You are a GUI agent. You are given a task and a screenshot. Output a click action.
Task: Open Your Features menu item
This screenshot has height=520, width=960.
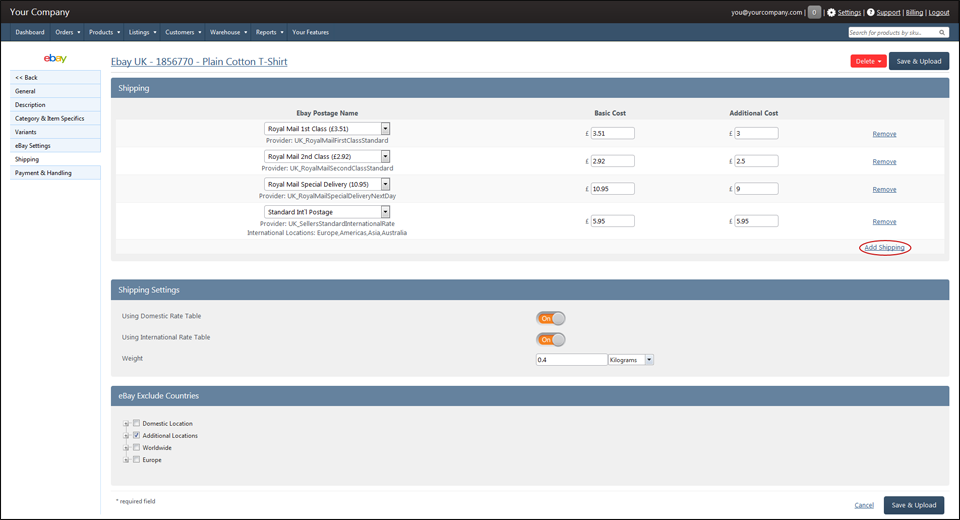(x=310, y=32)
